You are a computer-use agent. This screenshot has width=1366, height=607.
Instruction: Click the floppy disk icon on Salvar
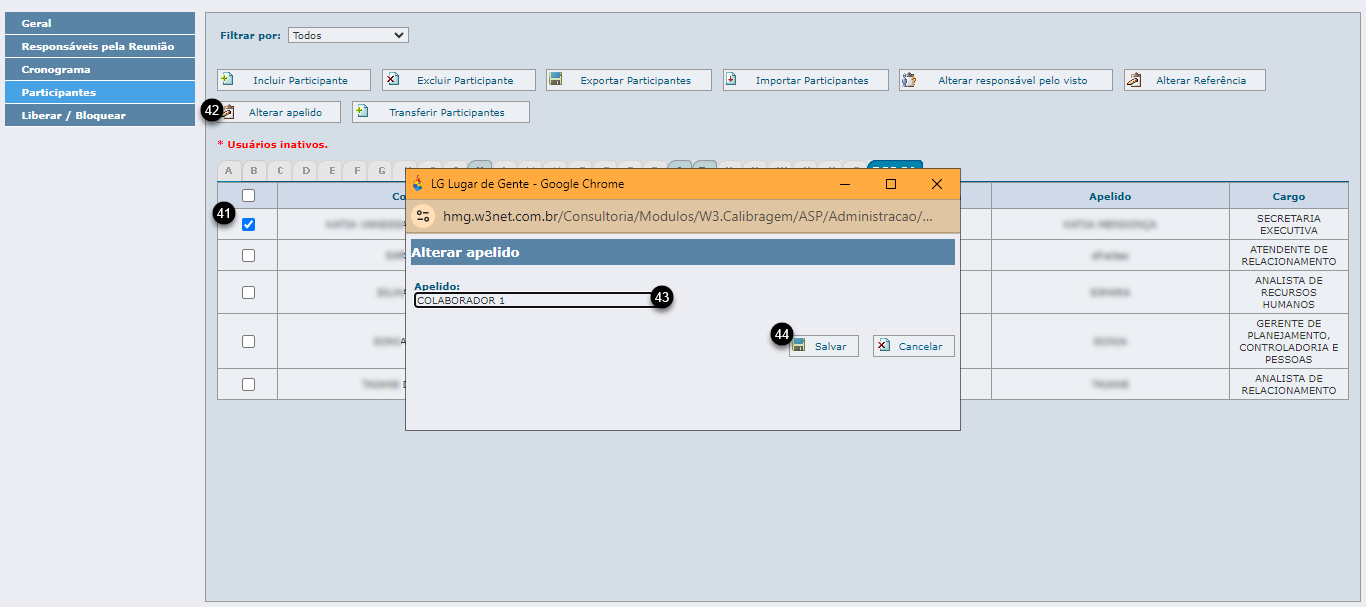click(x=798, y=345)
